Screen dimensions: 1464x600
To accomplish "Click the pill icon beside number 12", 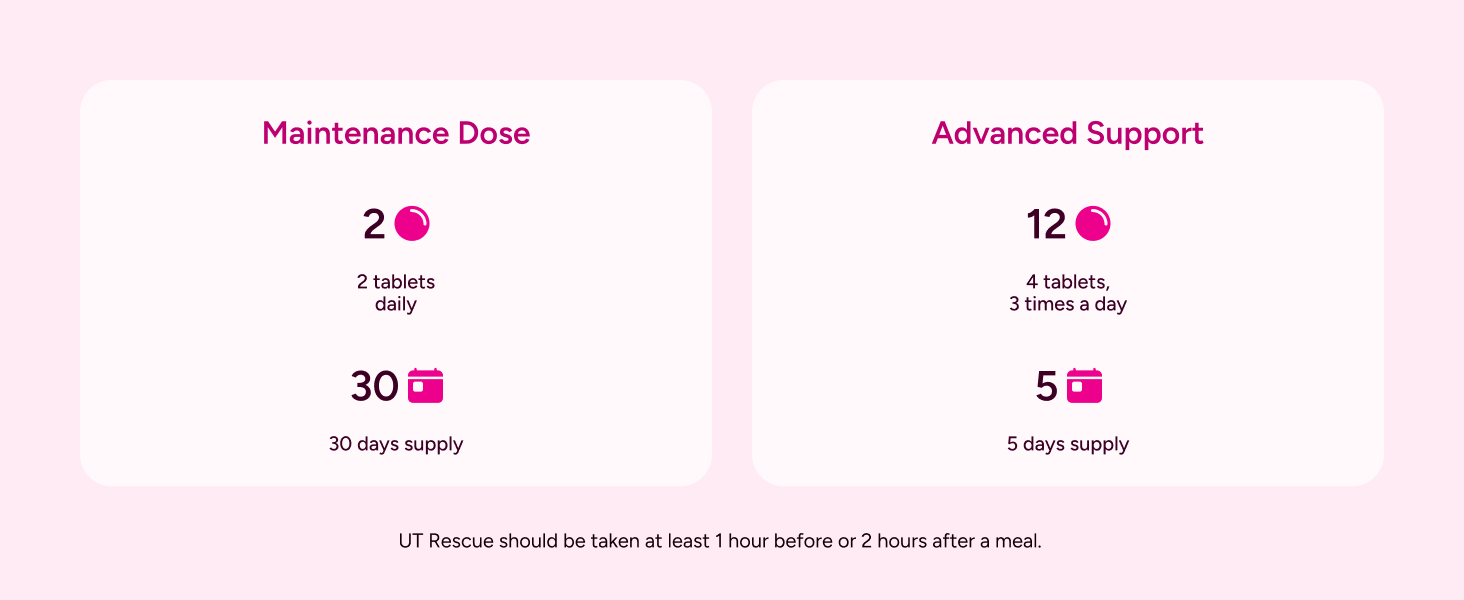I will click(1092, 223).
